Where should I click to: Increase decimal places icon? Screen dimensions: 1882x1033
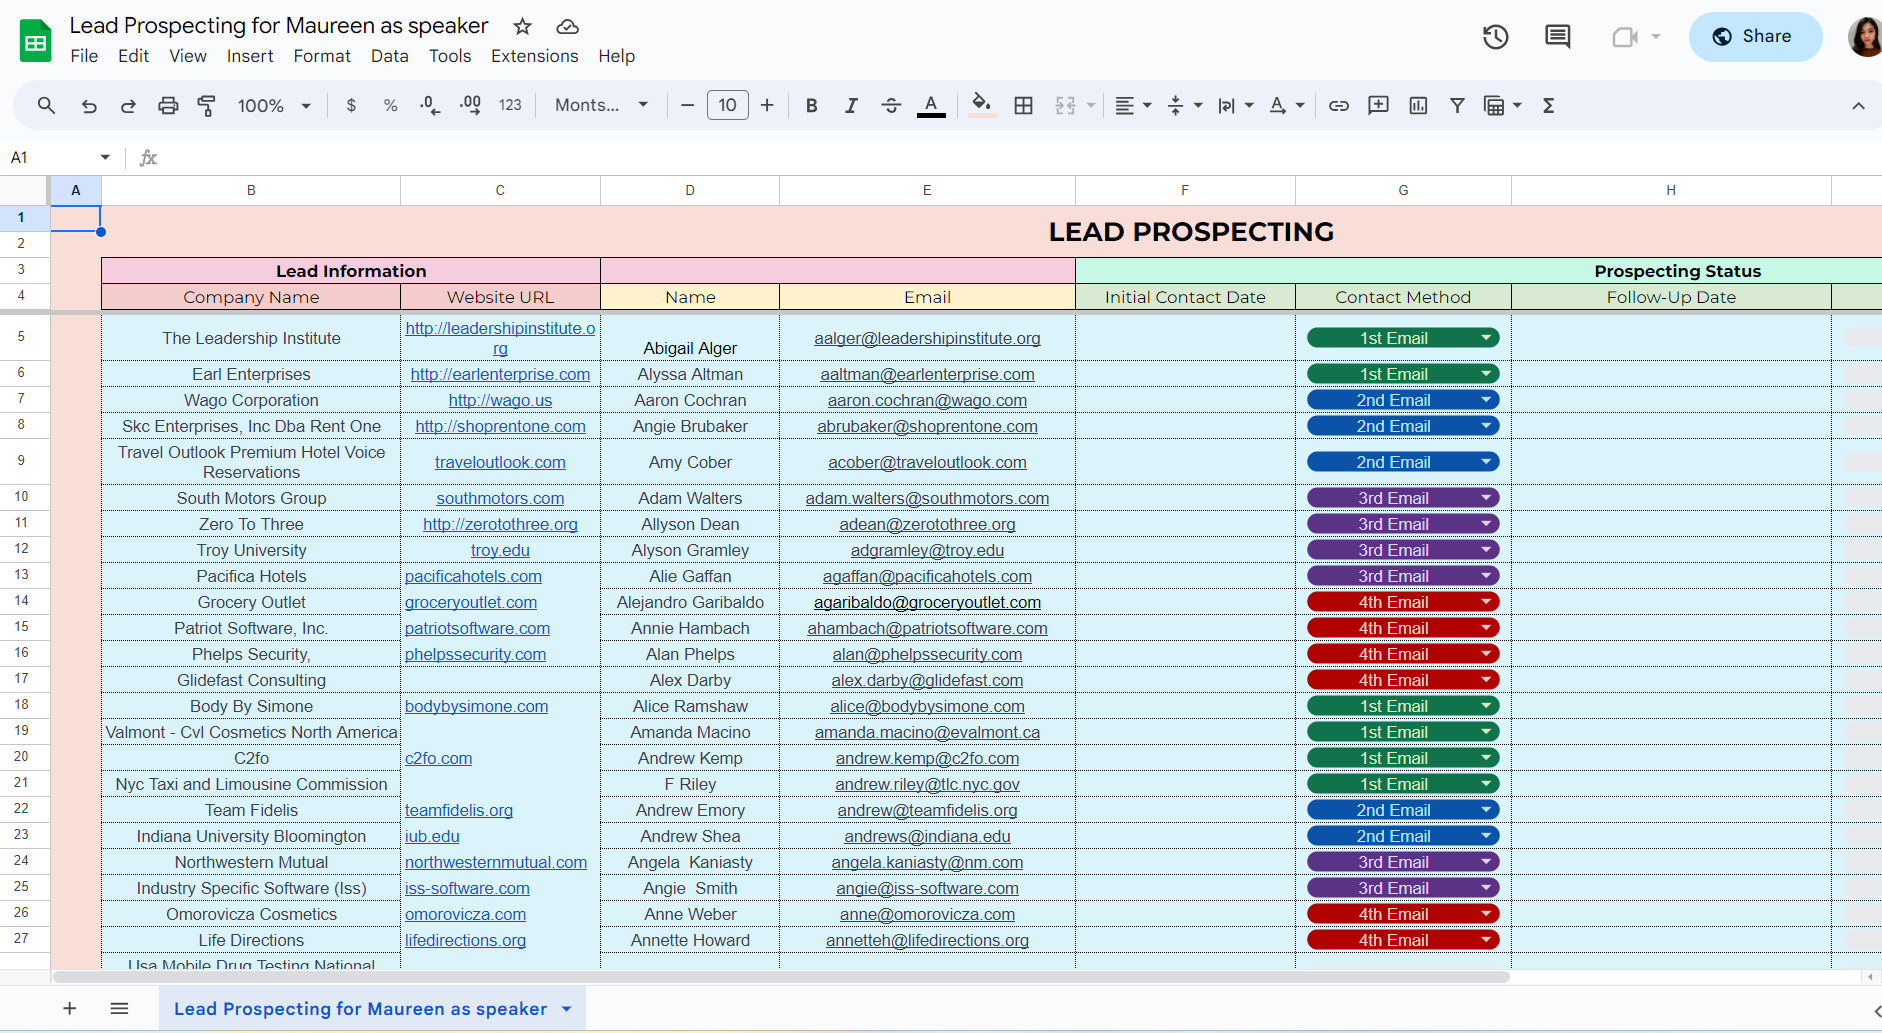pyautogui.click(x=470, y=105)
